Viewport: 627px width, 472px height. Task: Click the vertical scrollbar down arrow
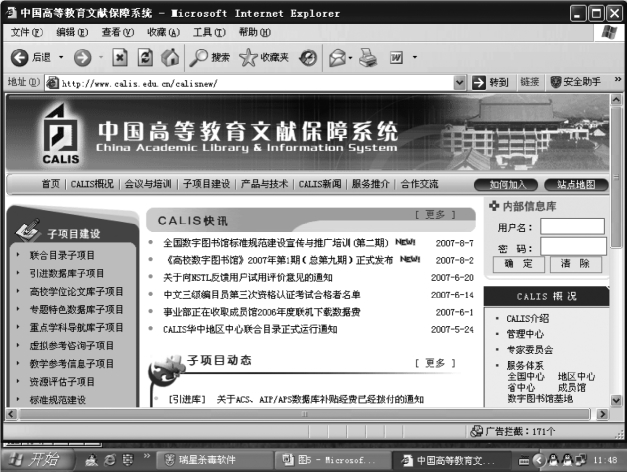point(616,400)
